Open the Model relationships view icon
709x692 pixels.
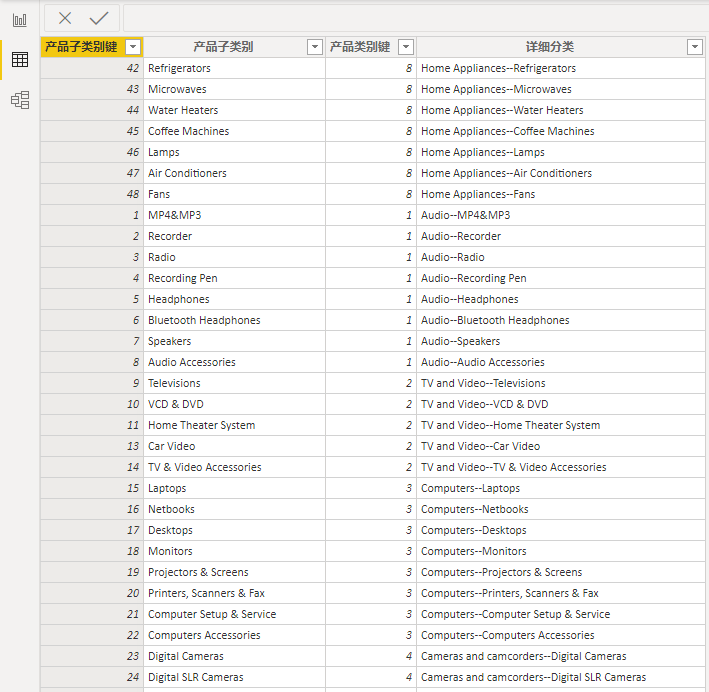pos(20,100)
